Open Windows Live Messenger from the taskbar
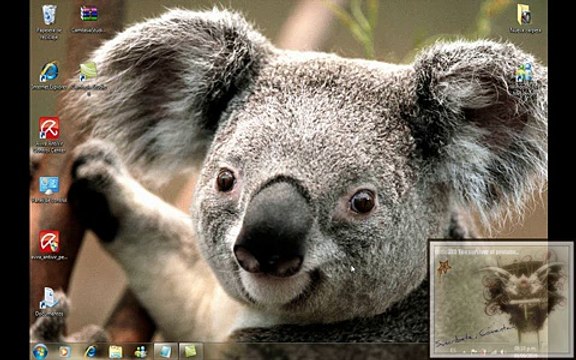Image resolution: width=576 pixels, height=360 pixels. coord(140,352)
